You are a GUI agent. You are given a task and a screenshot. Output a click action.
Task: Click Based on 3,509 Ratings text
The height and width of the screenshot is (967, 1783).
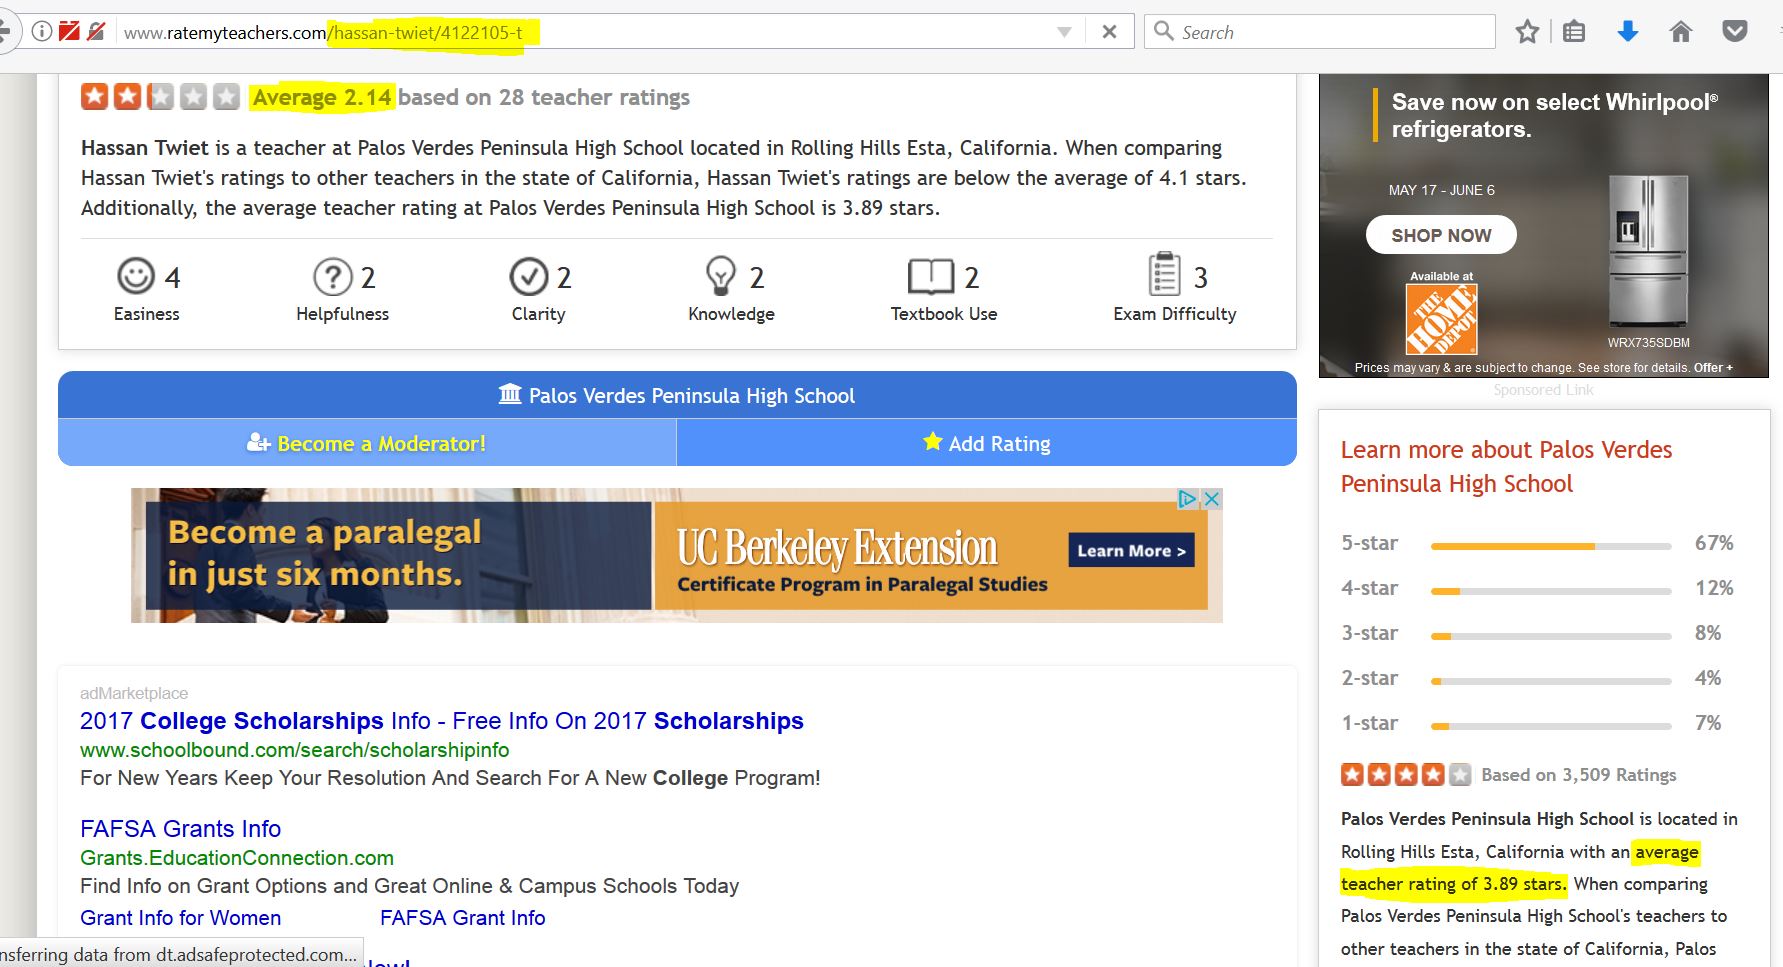pos(1579,775)
